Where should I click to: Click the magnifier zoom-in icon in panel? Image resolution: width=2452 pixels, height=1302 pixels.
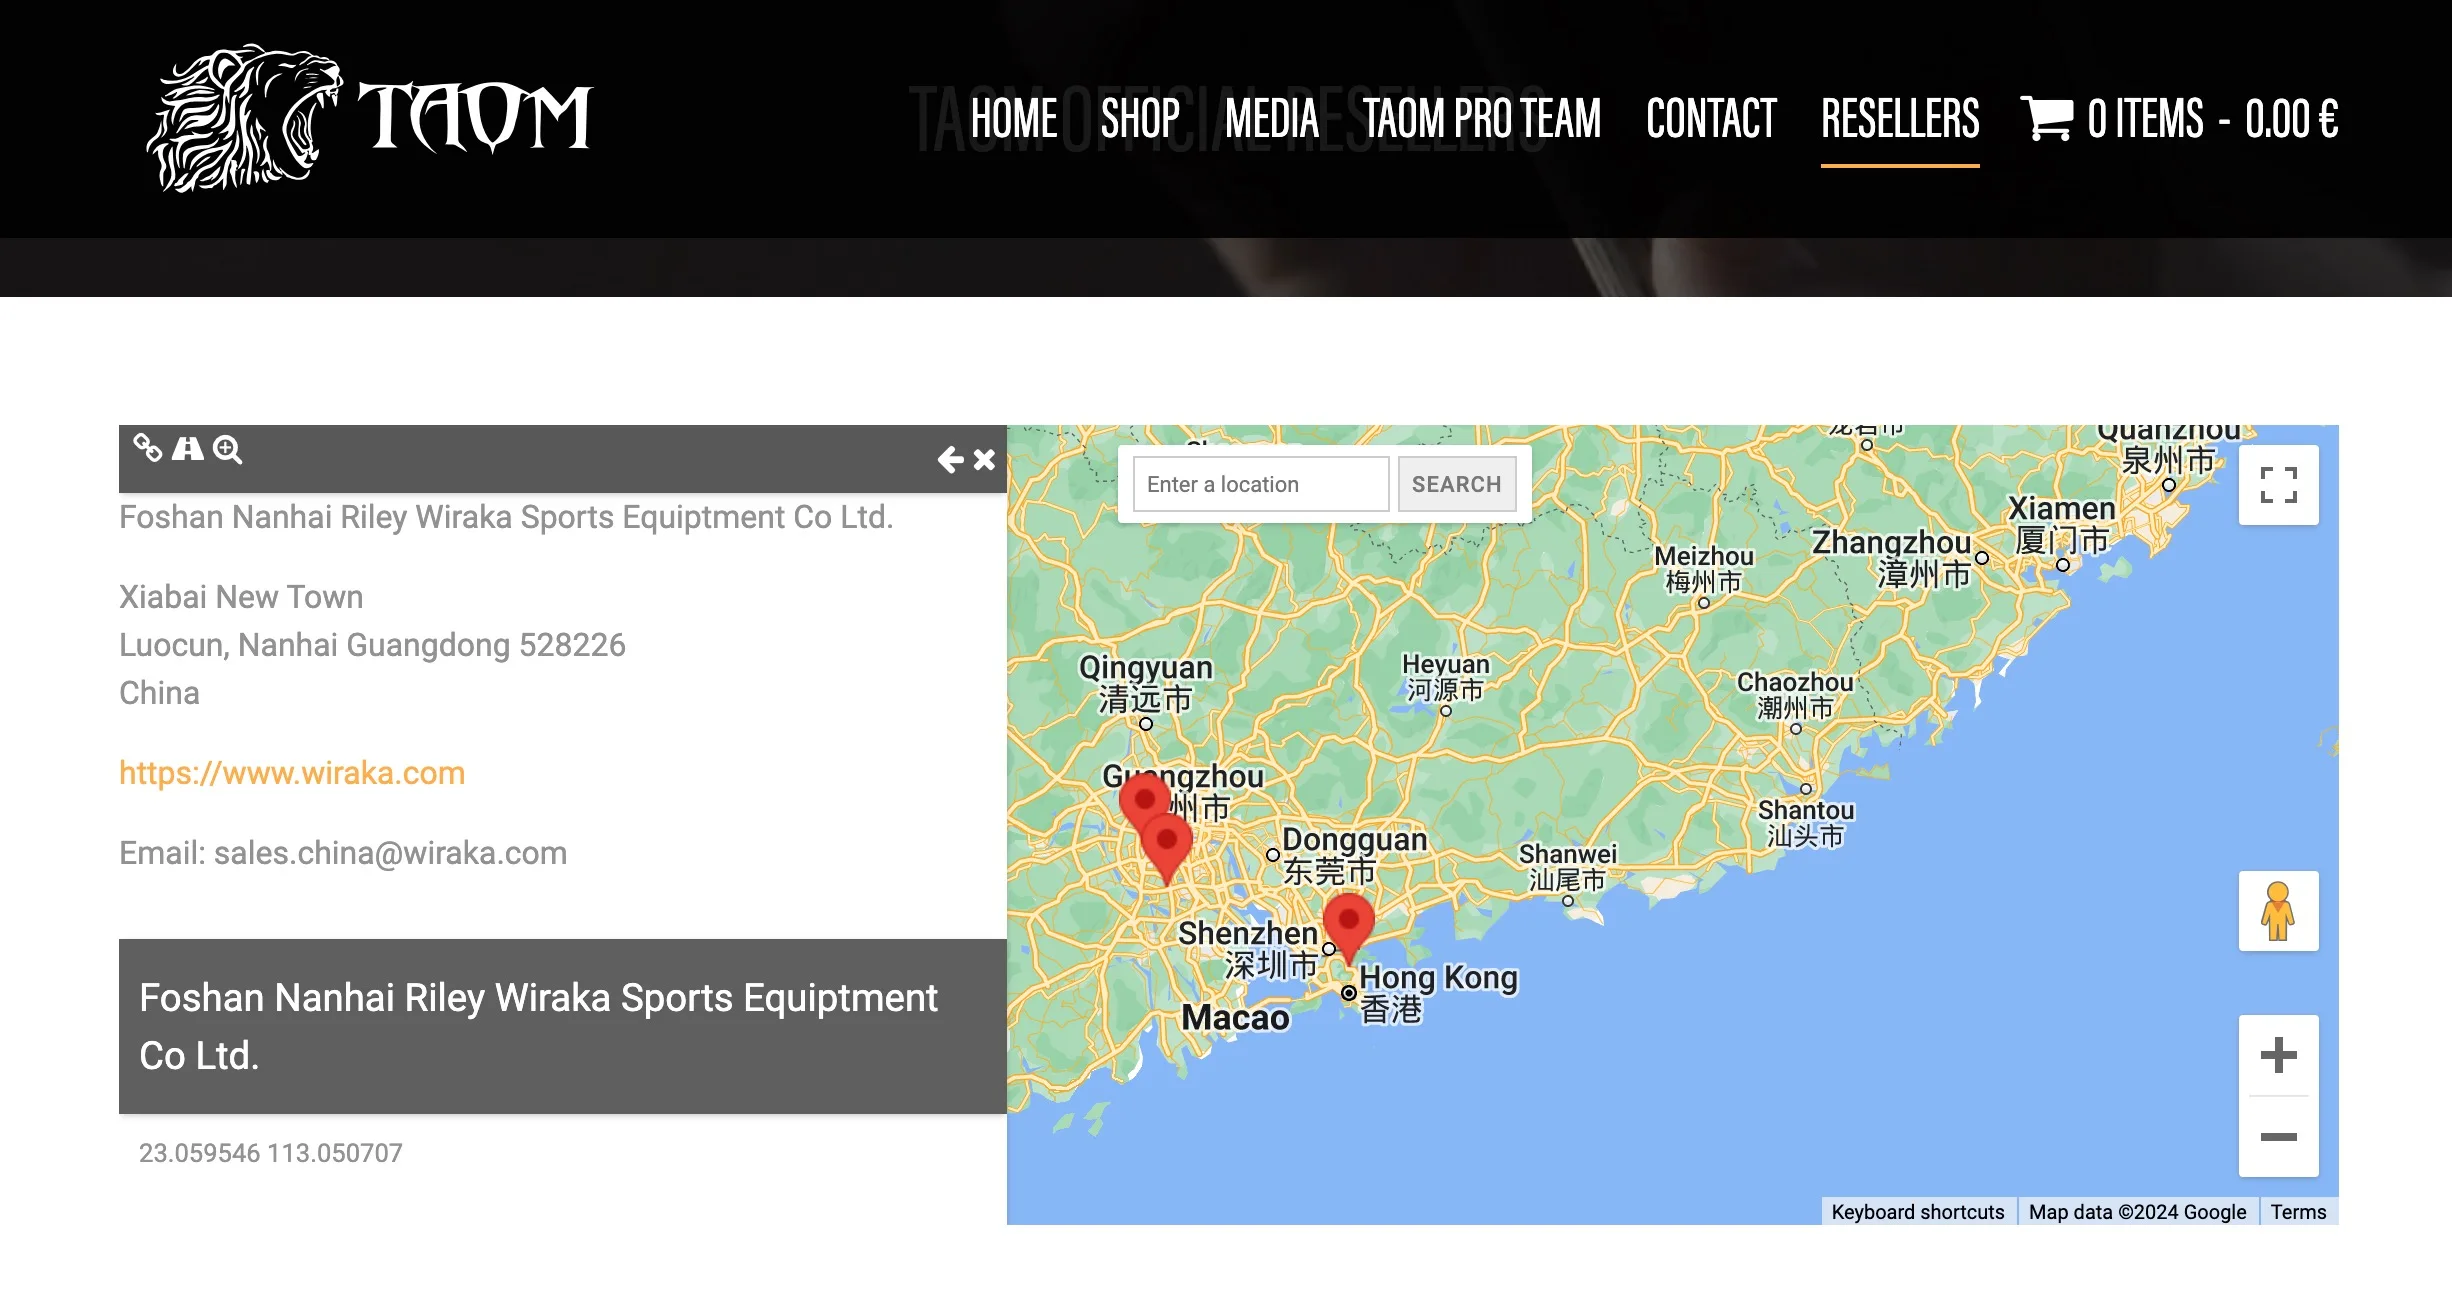click(x=228, y=450)
